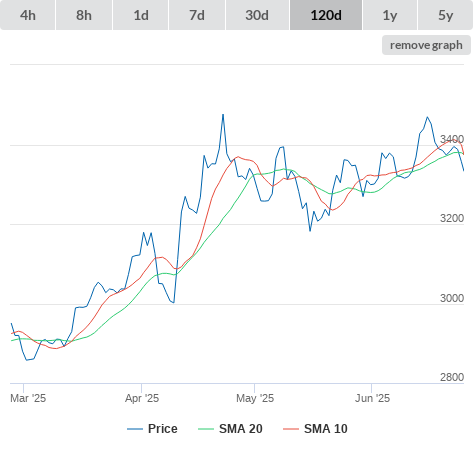This screenshot has width=474, height=455.
Task: Switch to the 8h time range
Action: (x=84, y=15)
